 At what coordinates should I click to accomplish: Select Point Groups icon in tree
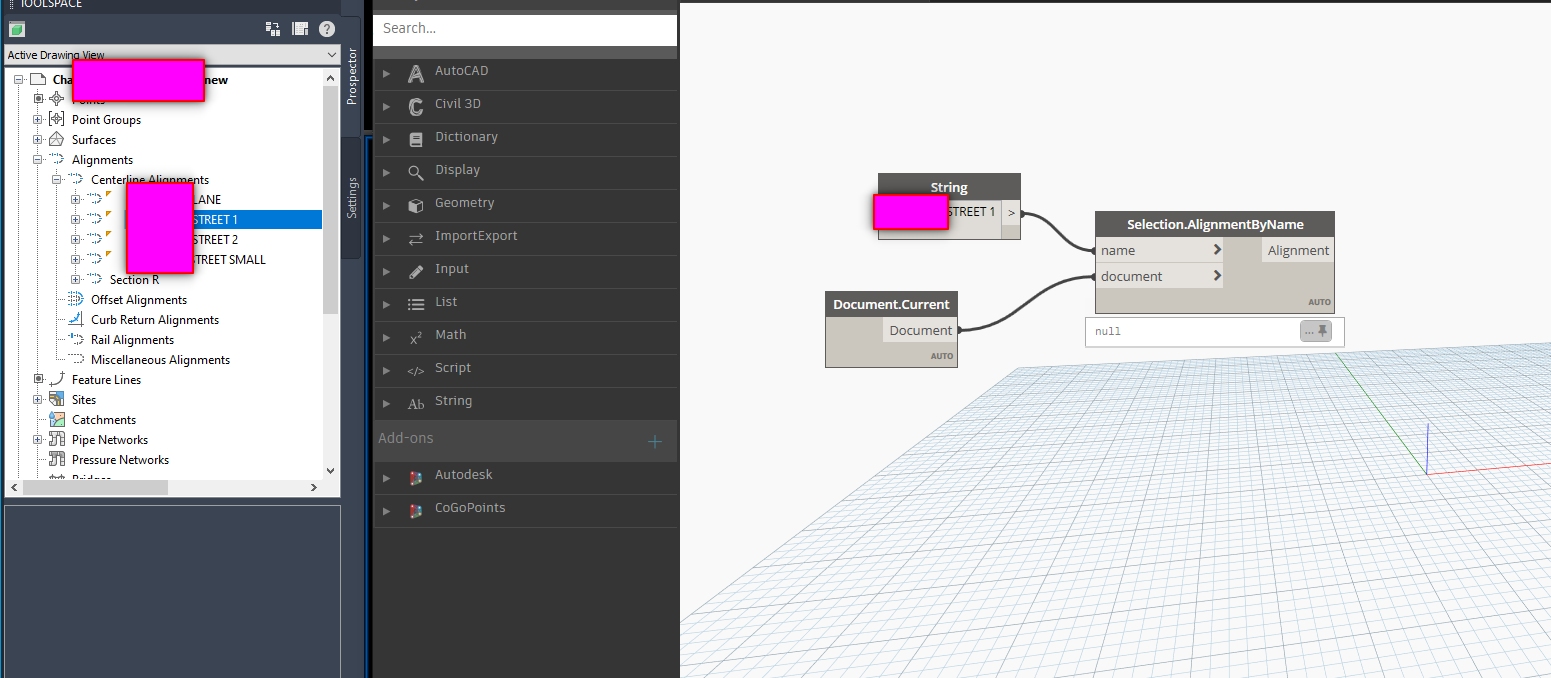coord(56,119)
